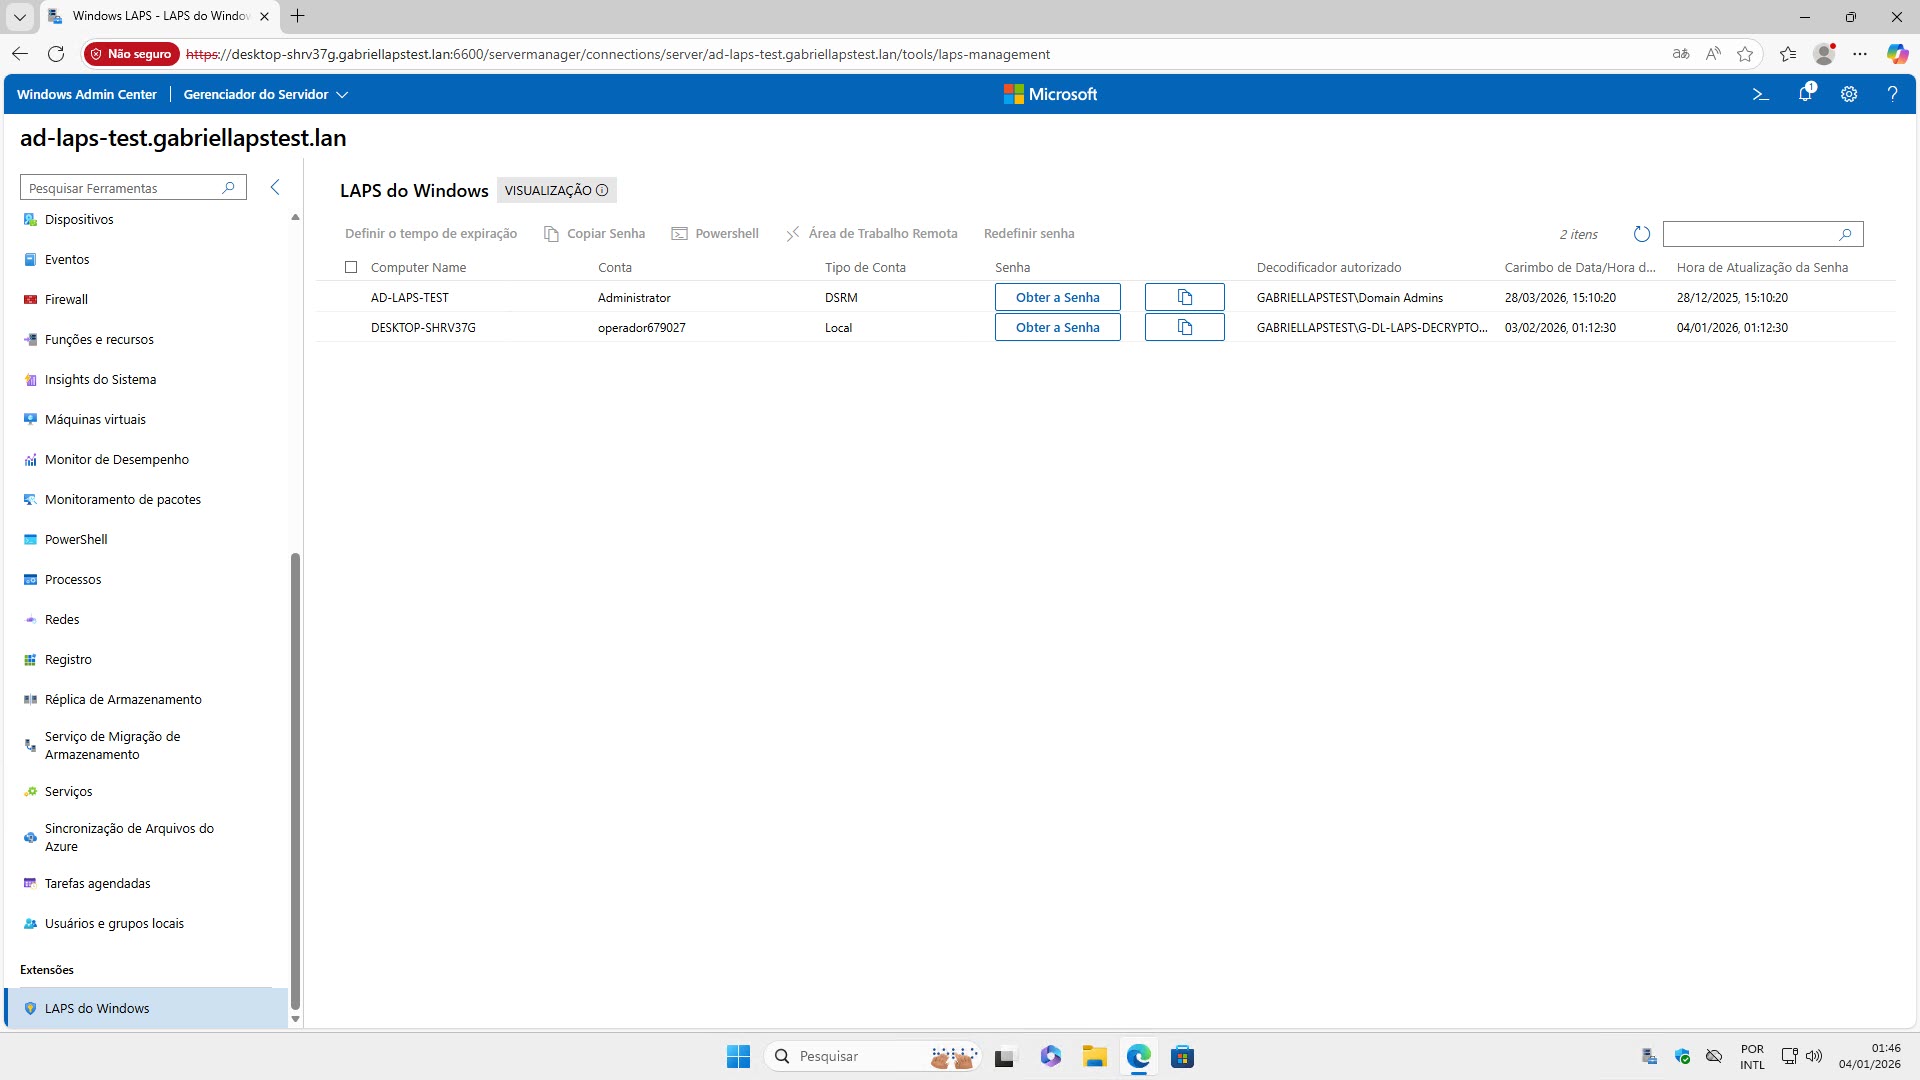Toggle the select-all checkbox in the table header
The height and width of the screenshot is (1080, 1920).
[x=351, y=267]
